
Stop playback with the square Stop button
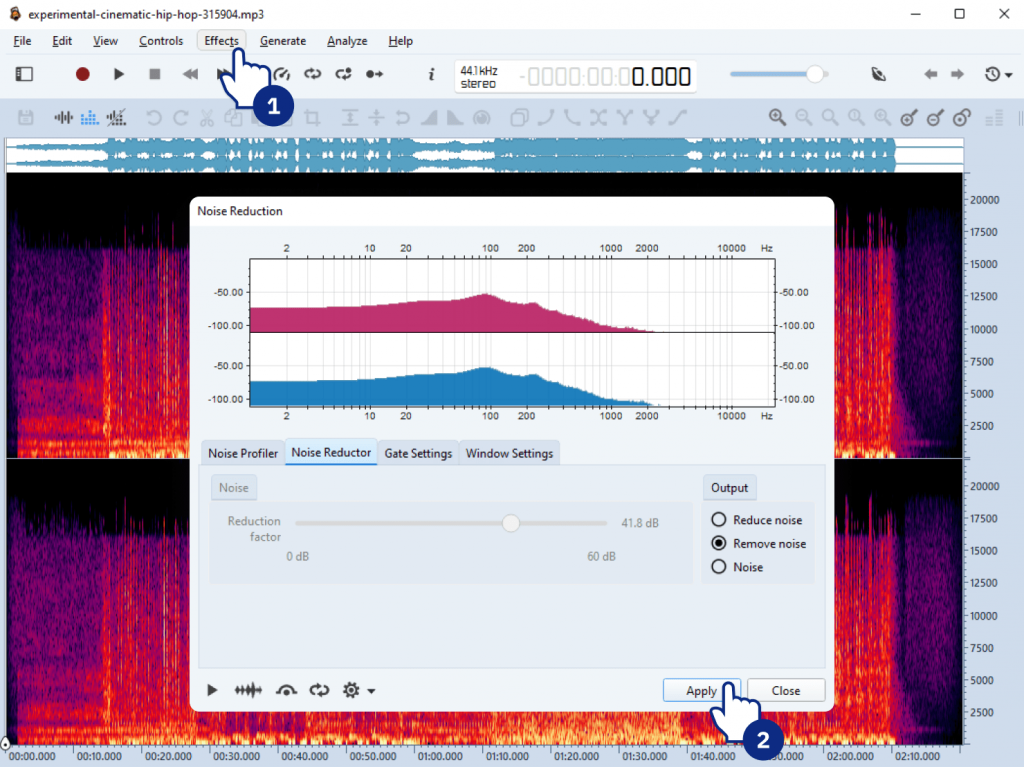pyautogui.click(x=155, y=74)
